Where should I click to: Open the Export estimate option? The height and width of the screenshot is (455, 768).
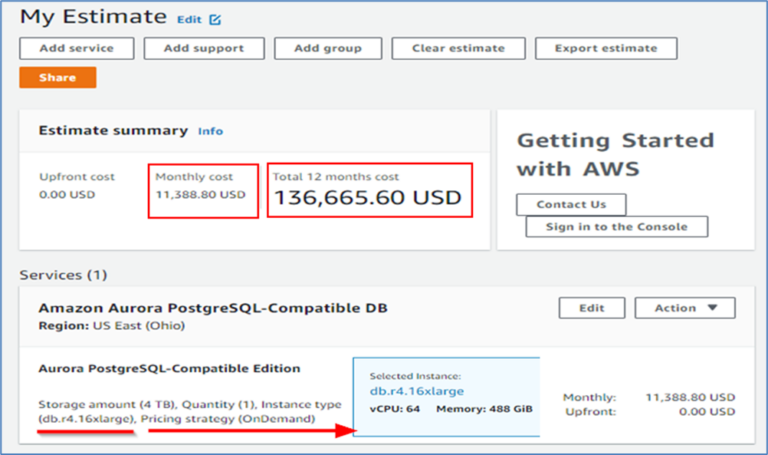click(607, 48)
